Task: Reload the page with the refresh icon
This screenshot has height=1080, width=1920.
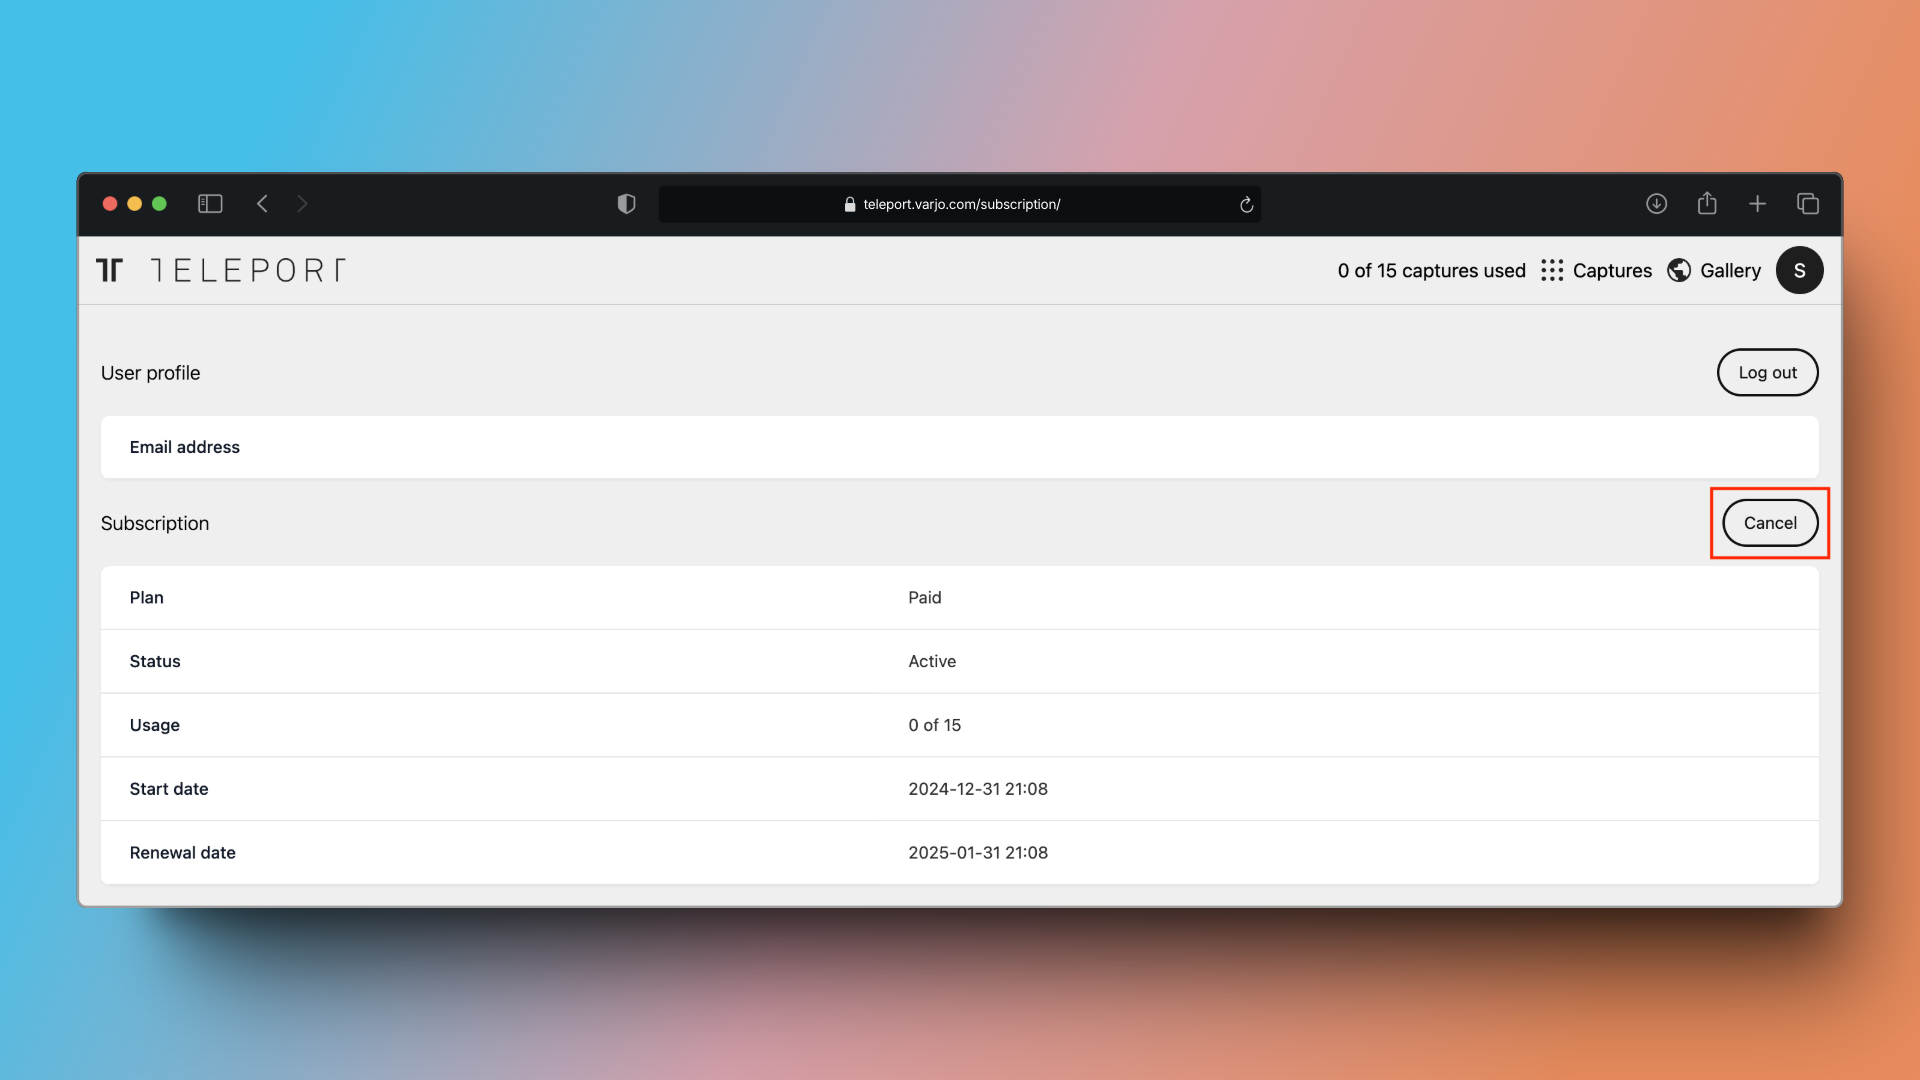Action: [x=1246, y=205]
